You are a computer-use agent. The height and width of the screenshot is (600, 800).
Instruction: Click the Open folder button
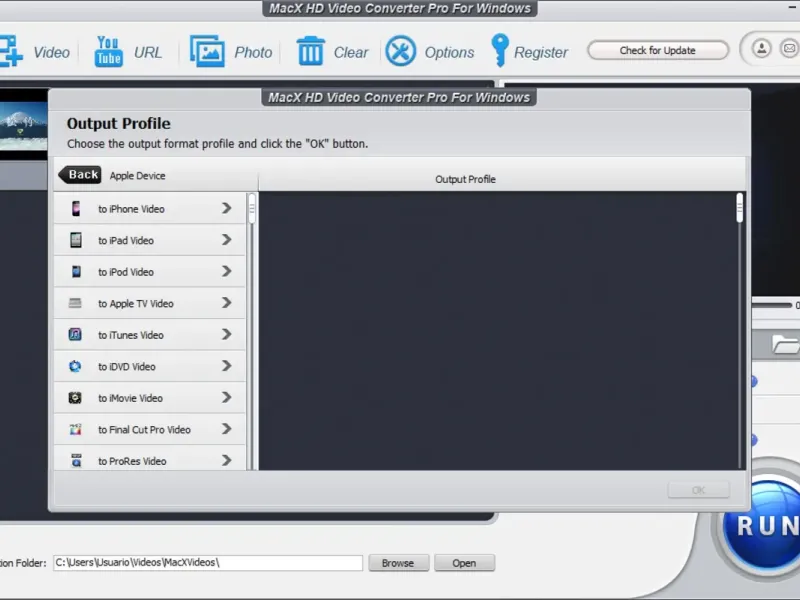(464, 563)
